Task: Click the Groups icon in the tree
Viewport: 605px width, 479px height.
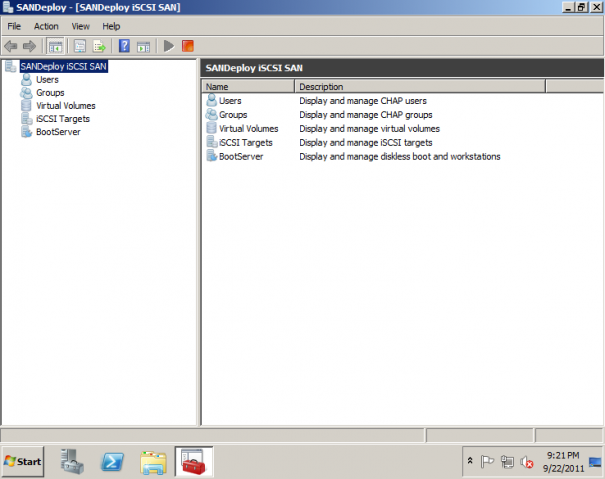Action: [x=27, y=93]
